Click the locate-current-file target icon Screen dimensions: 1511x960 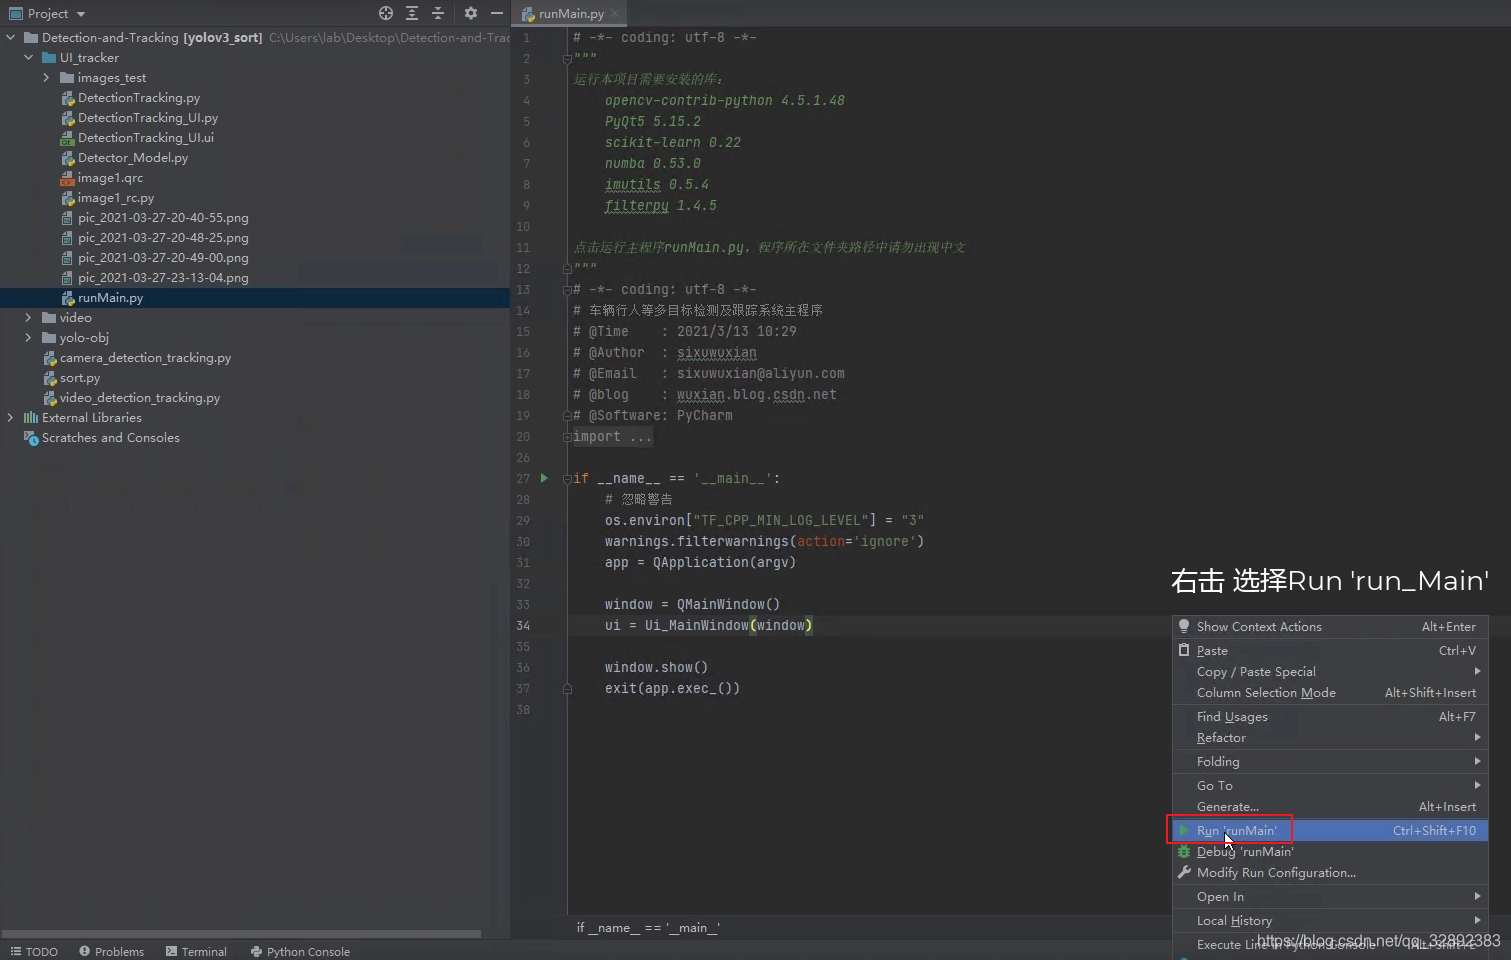386,13
